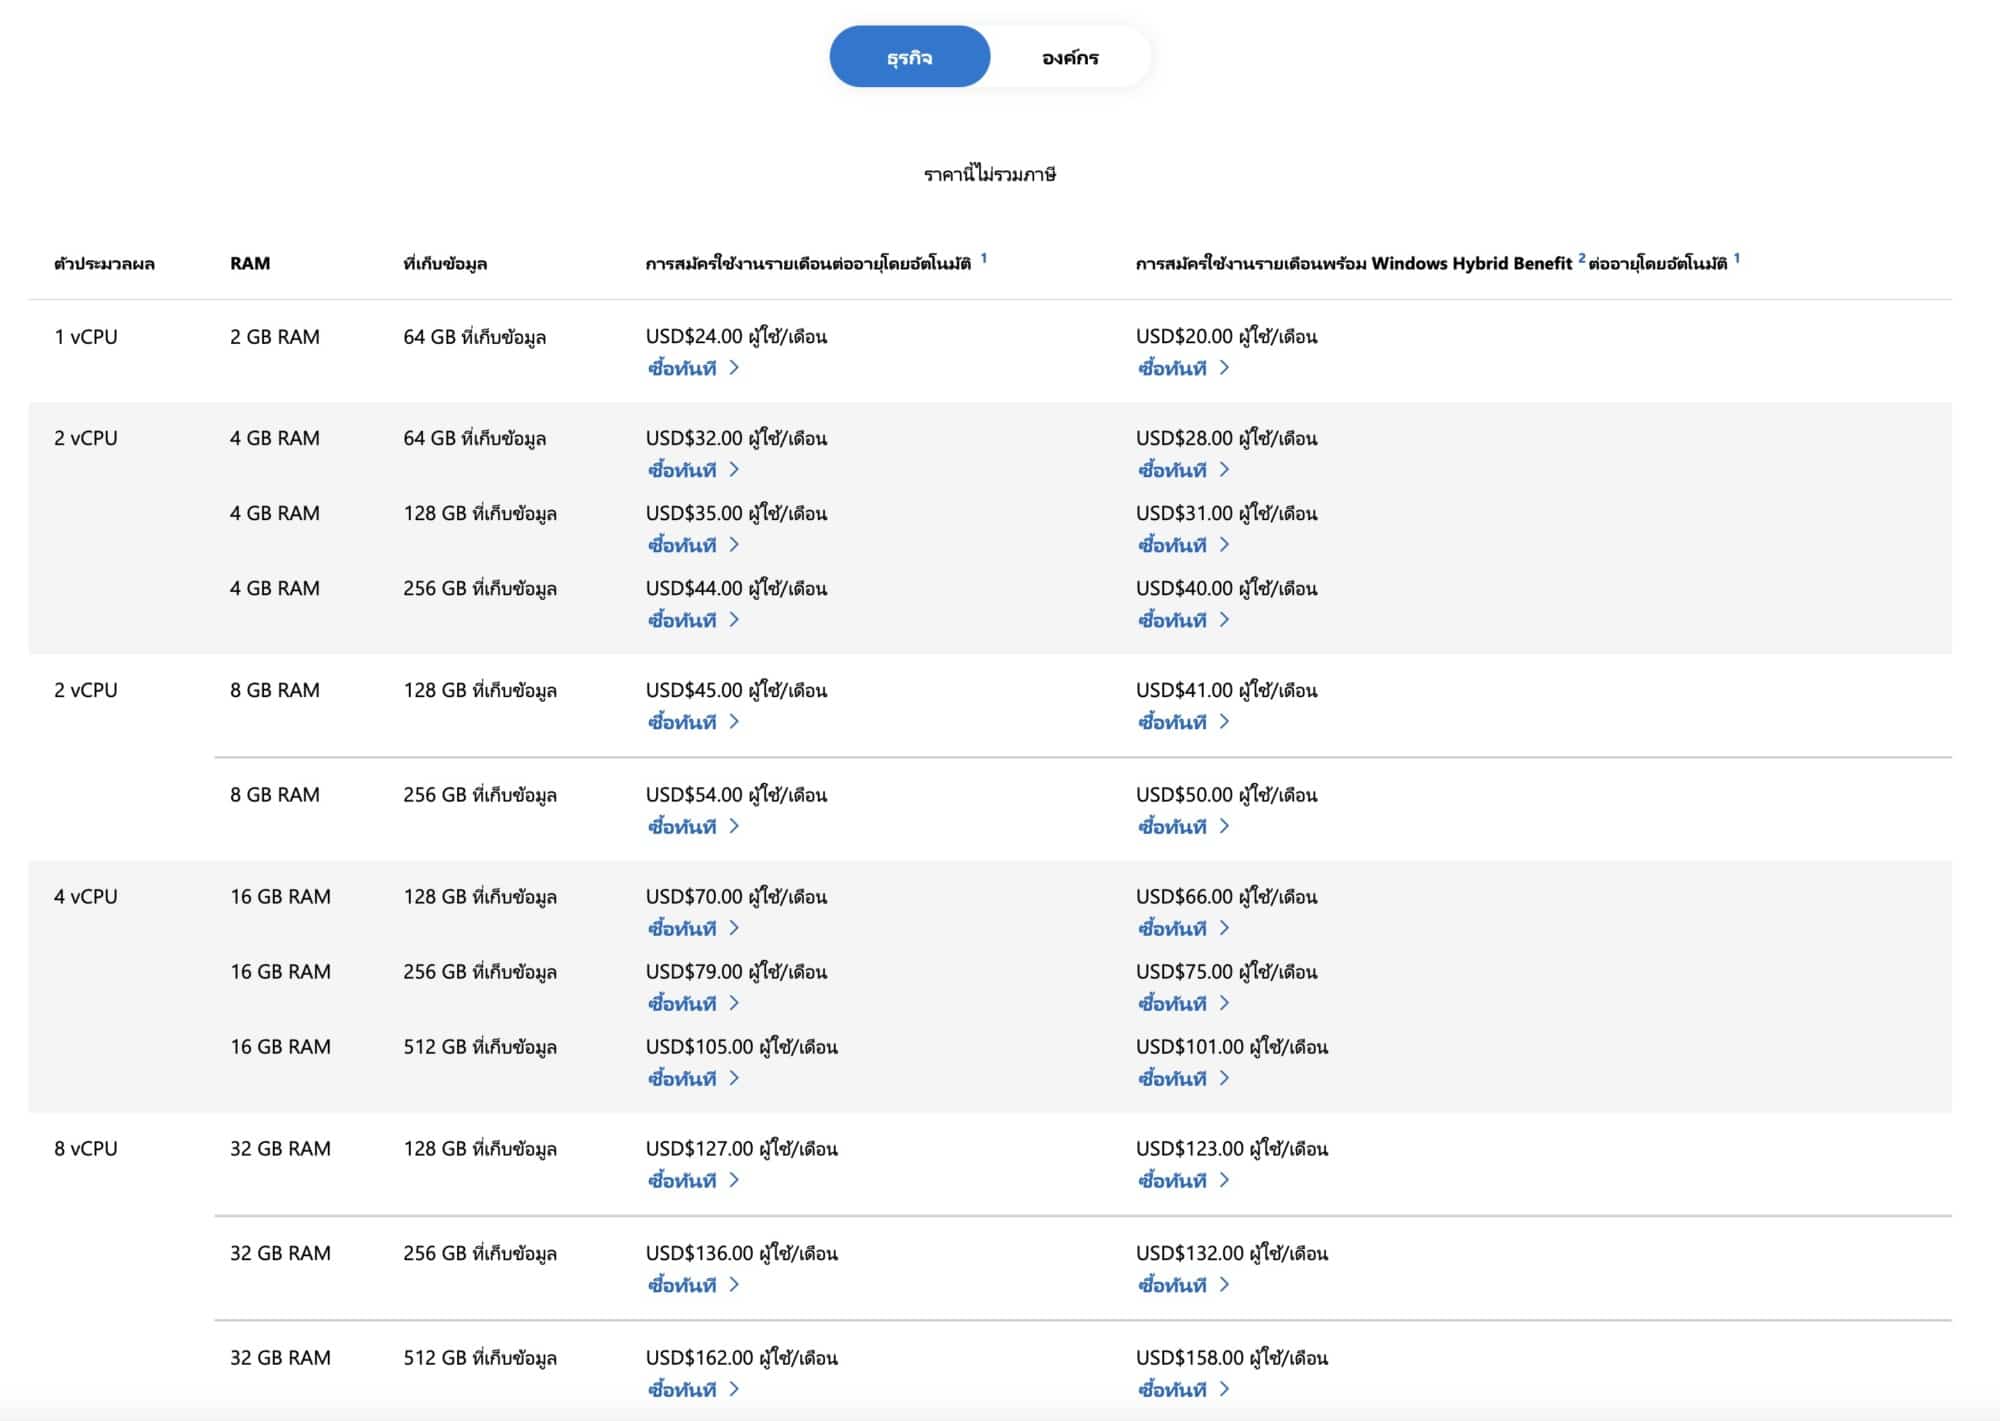Click ซื้อทันที under USD$20.00
The height and width of the screenshot is (1421, 2000).
(x=1183, y=368)
